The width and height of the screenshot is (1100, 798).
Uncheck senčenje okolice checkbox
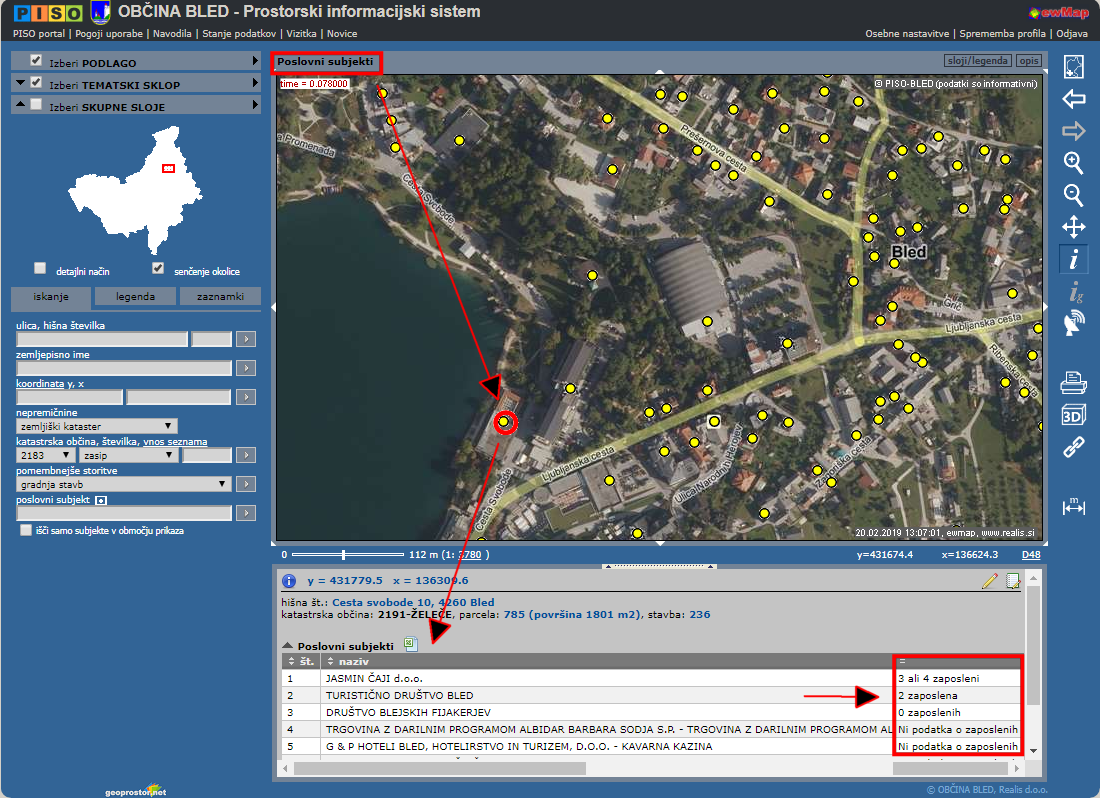(x=158, y=269)
